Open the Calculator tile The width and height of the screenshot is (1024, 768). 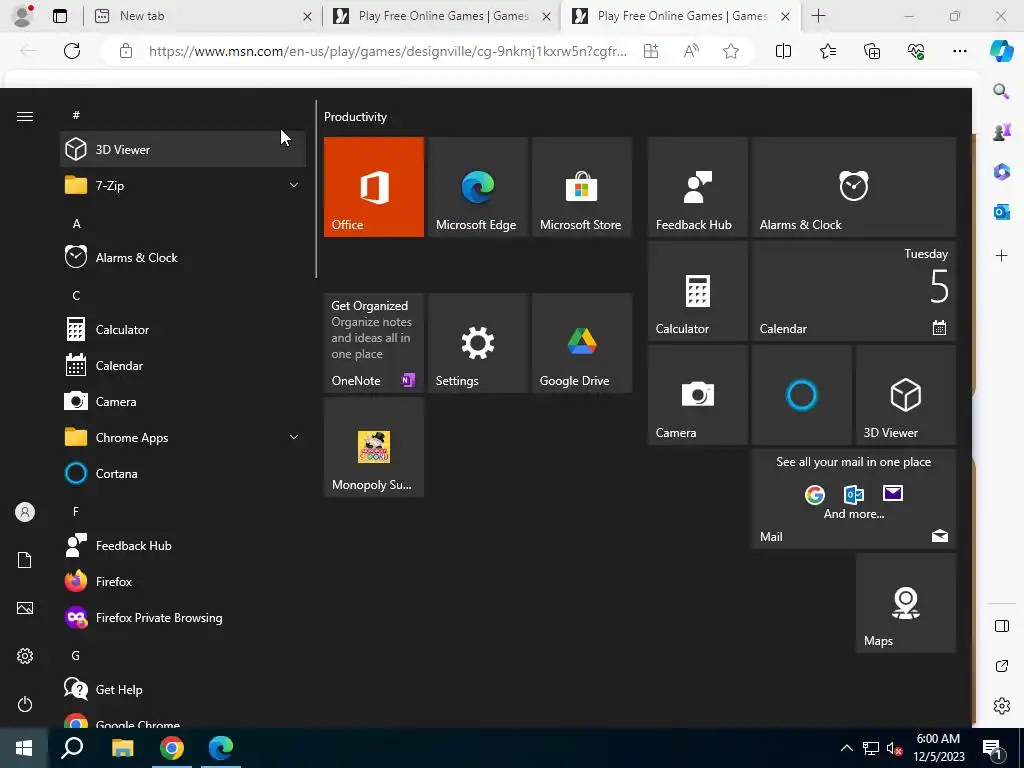(x=697, y=291)
